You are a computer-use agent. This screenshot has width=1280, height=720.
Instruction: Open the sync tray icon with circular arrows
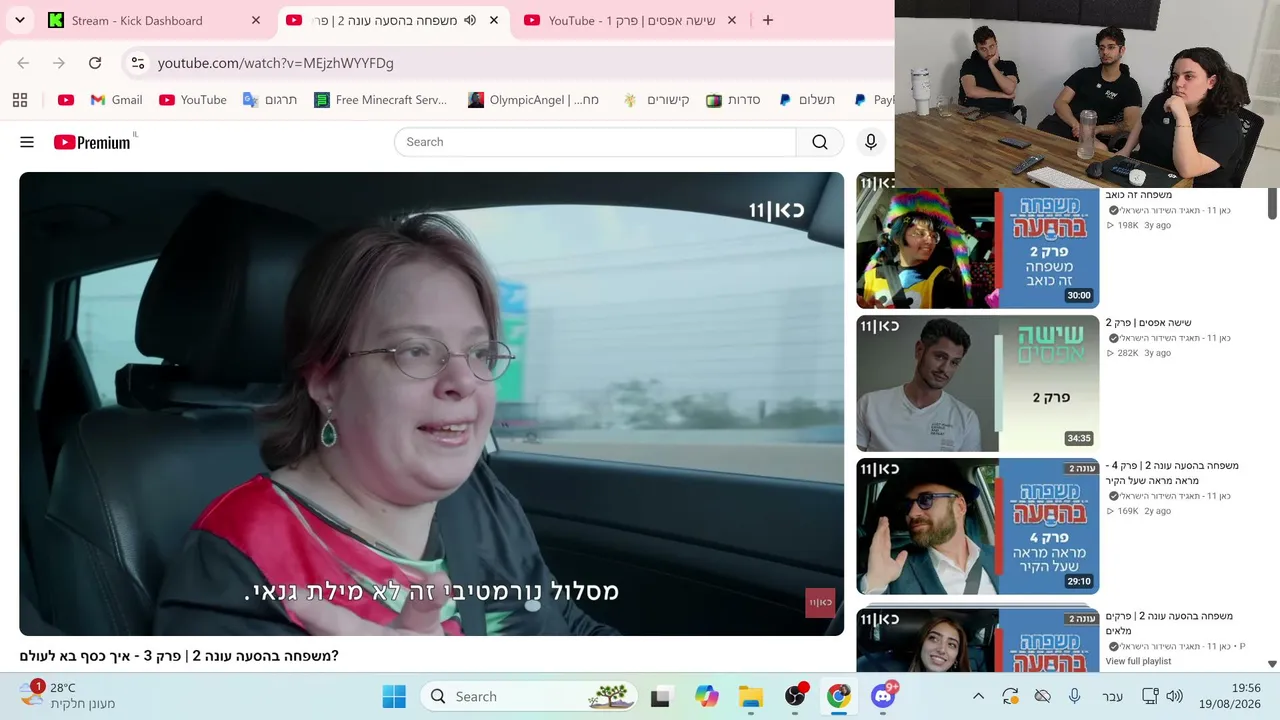pos(1010,697)
